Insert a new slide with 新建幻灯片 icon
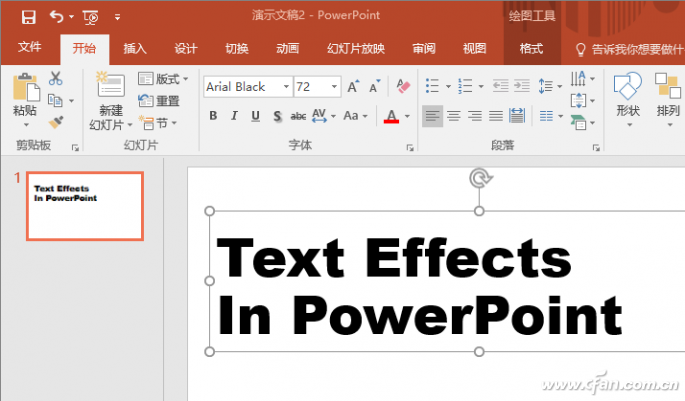 pyautogui.click(x=110, y=84)
